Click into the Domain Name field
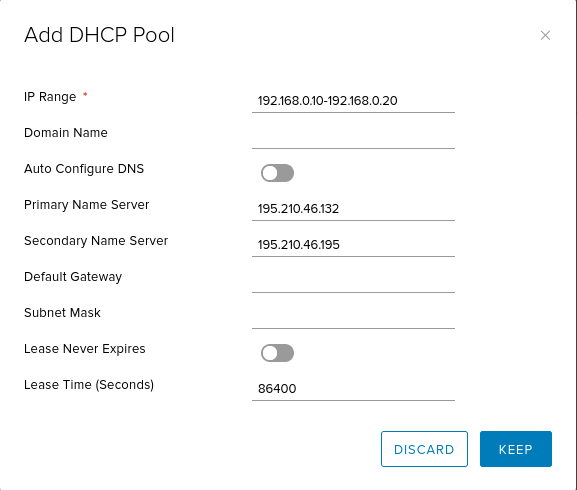 [x=353, y=137]
